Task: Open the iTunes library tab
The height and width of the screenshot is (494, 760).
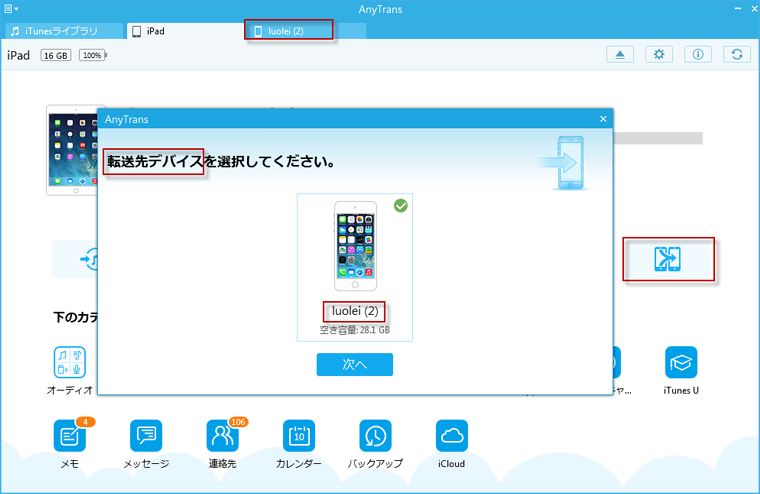Action: [x=63, y=31]
